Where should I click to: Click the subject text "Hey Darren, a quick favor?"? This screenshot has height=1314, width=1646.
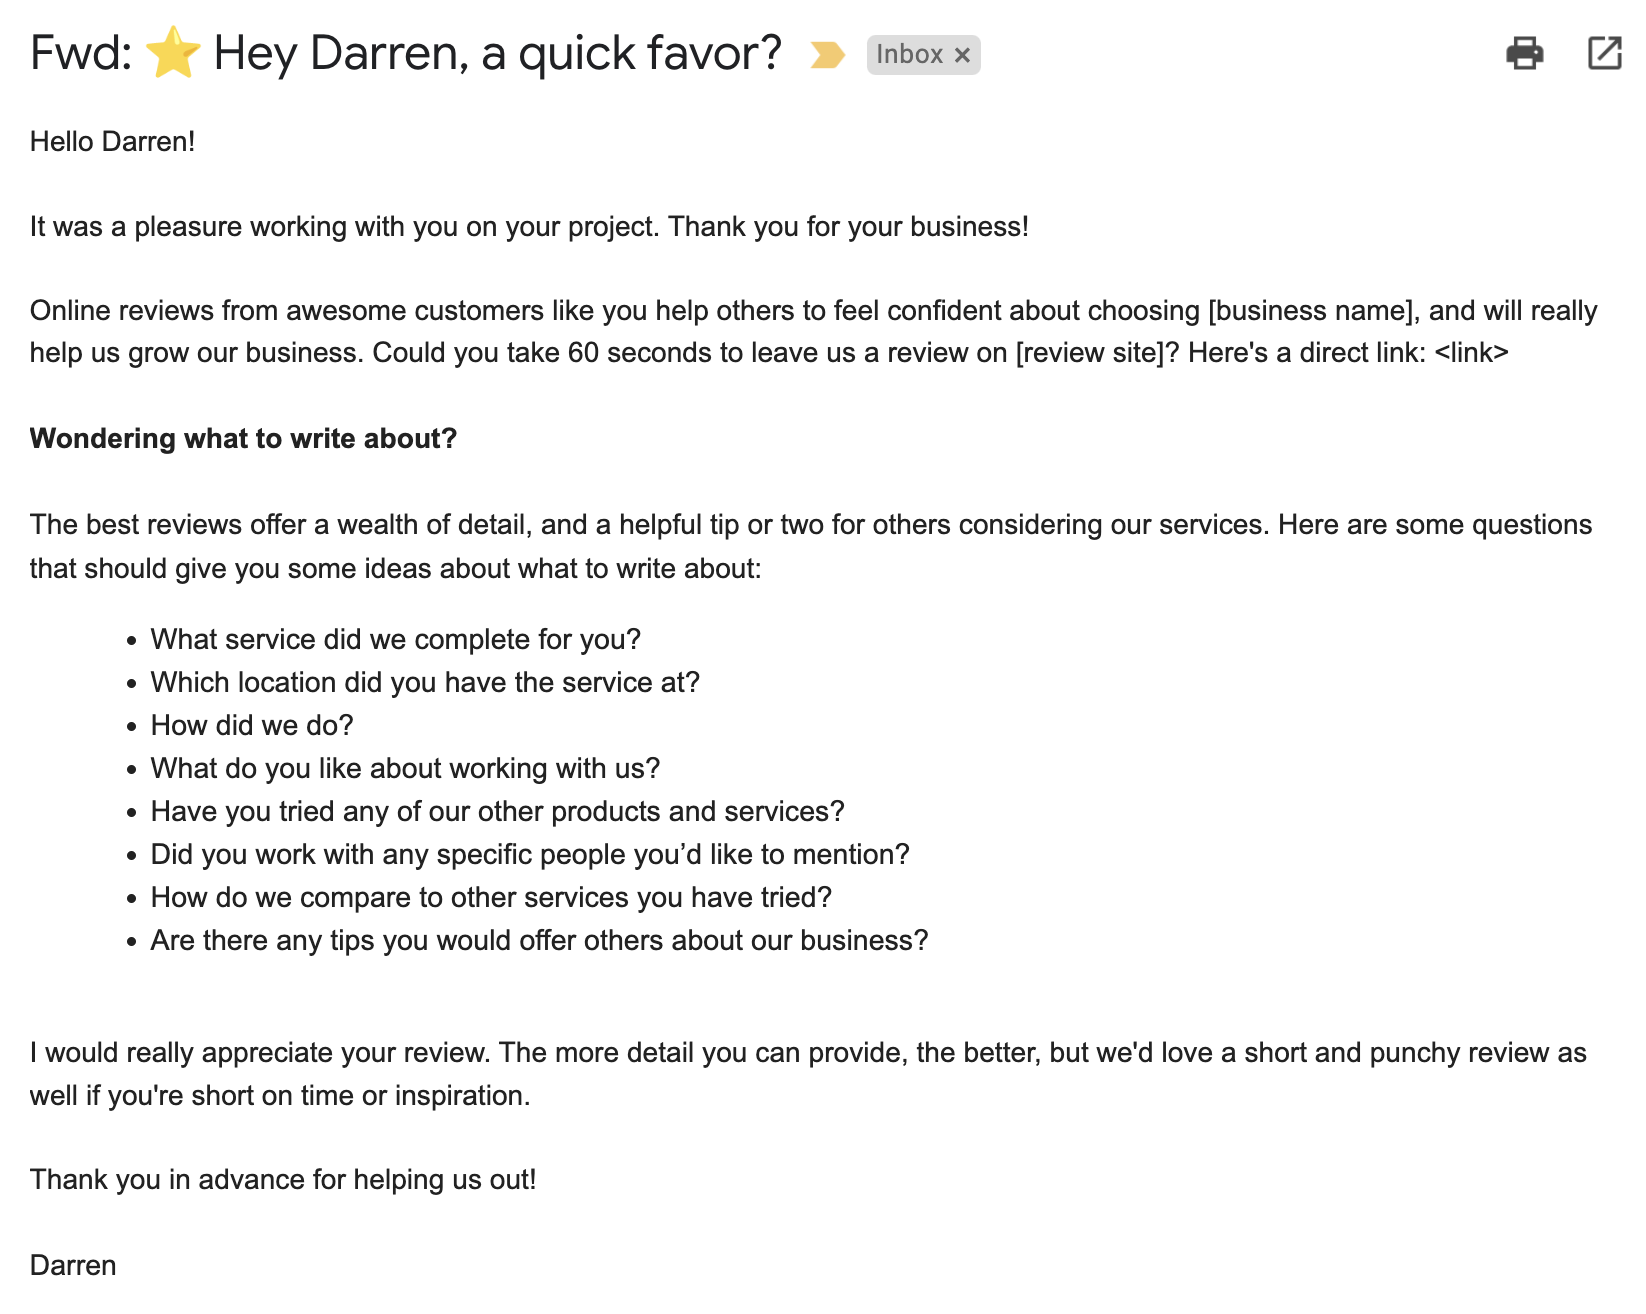[x=497, y=53]
